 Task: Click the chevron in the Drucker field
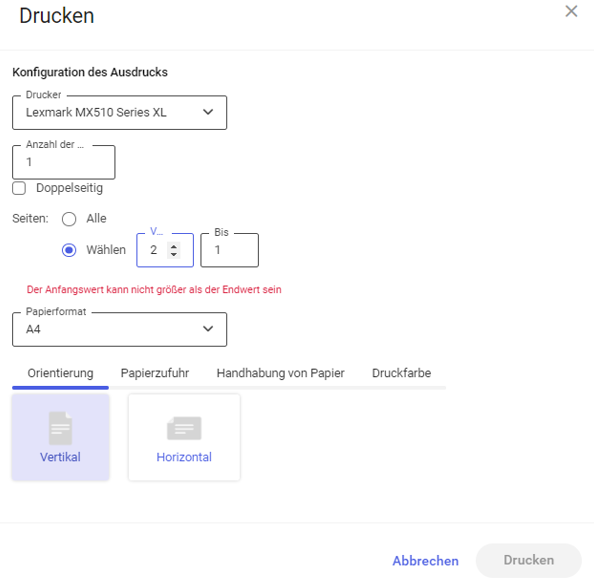[208, 112]
